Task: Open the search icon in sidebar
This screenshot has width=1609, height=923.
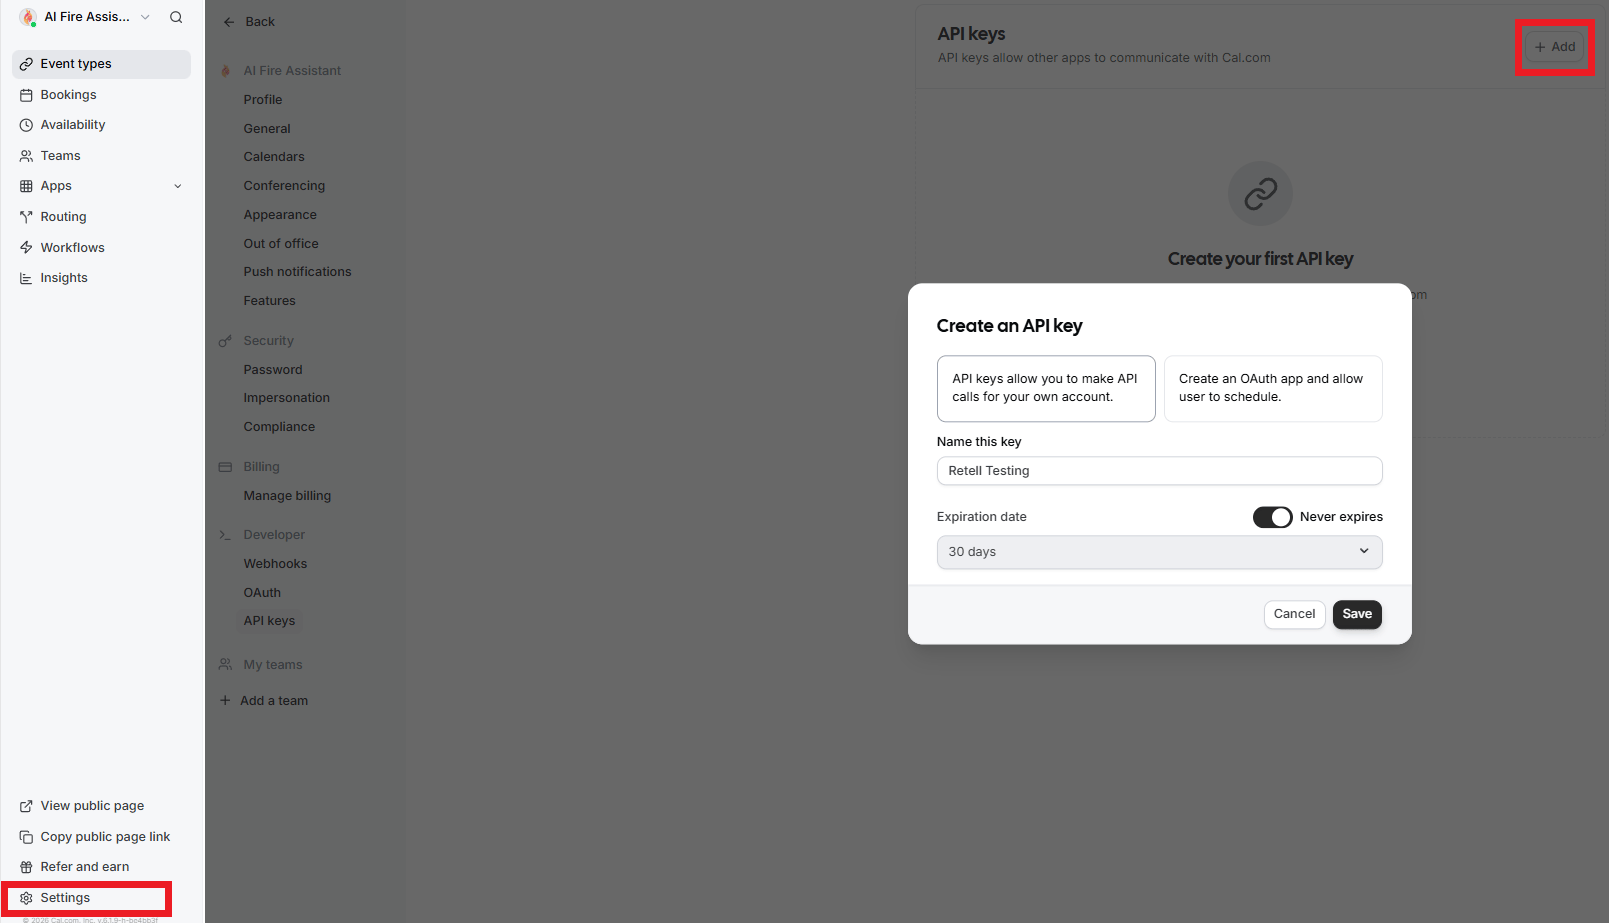Action: 176,17
